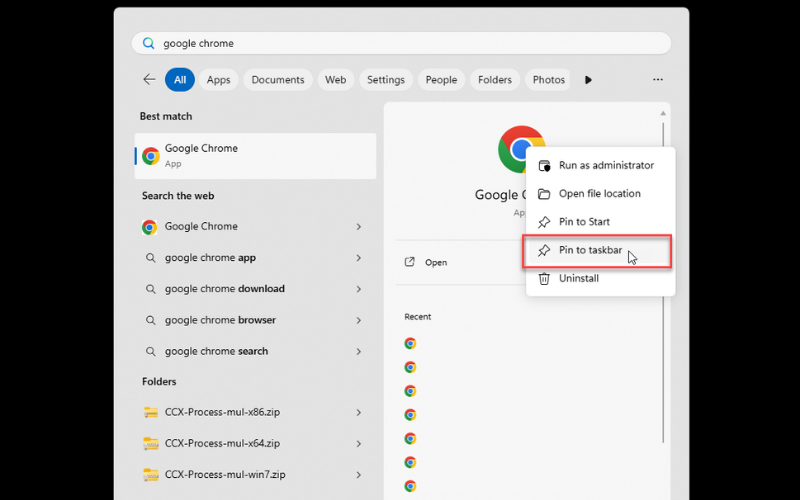The width and height of the screenshot is (800, 500).
Task: Click magnifier icon beside google chrome app
Action: (151, 258)
